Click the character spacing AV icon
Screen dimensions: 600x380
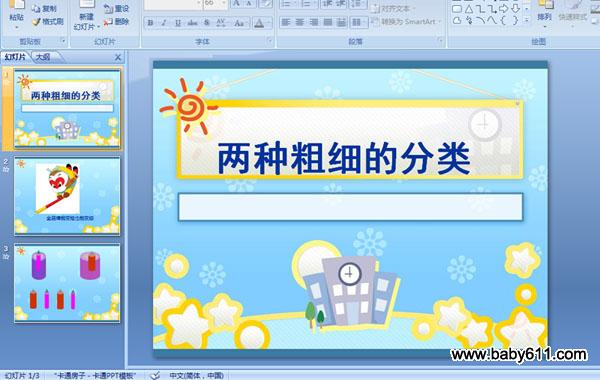[x=221, y=23]
